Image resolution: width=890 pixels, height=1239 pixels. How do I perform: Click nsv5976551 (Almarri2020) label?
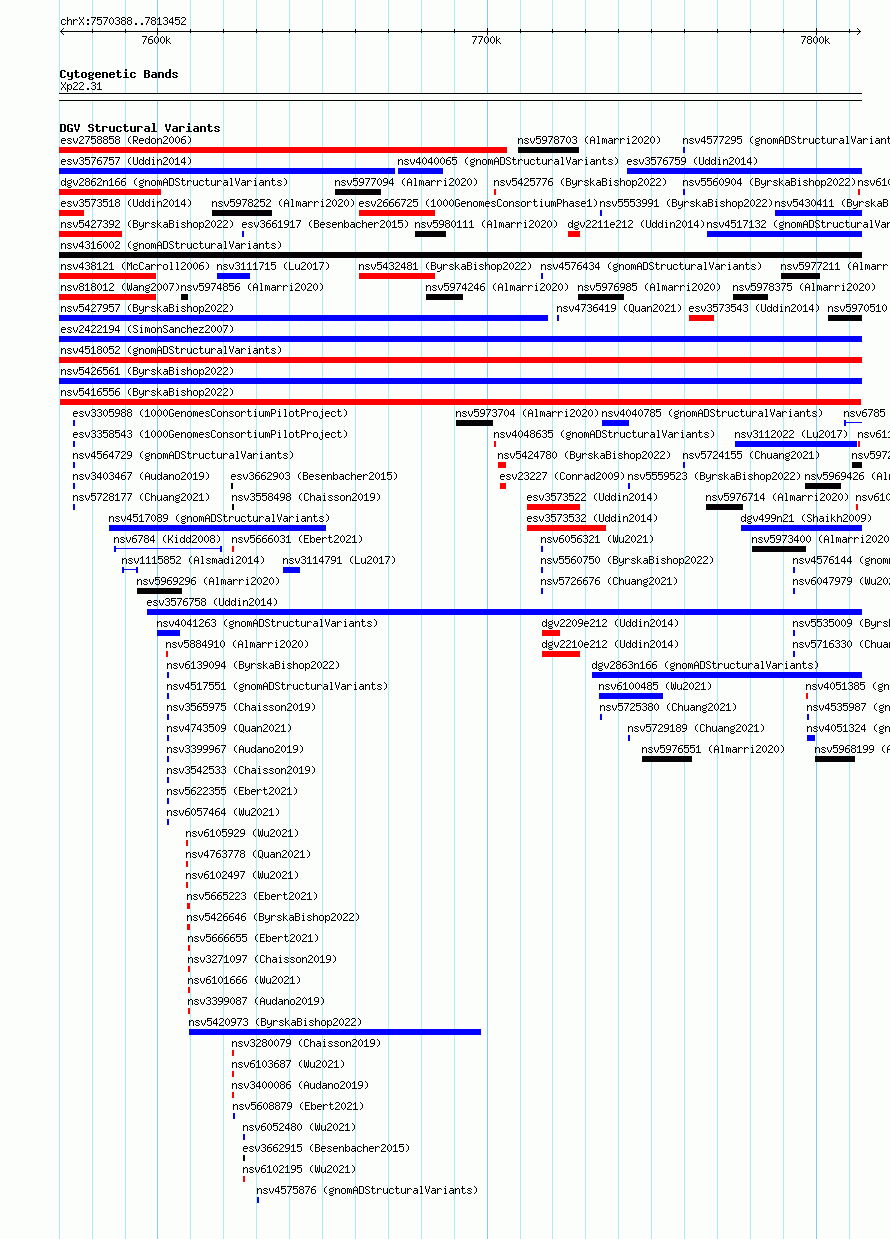pyautogui.click(x=713, y=750)
